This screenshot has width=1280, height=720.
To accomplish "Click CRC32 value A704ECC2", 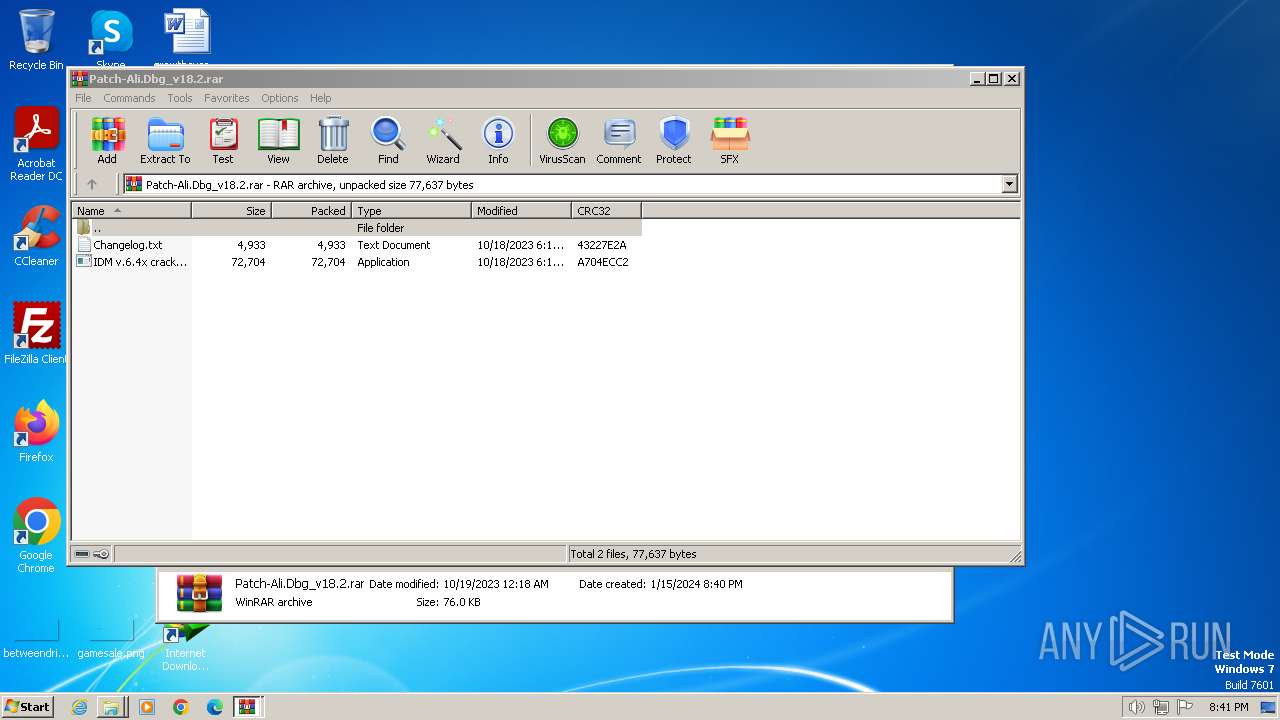I will point(603,262).
